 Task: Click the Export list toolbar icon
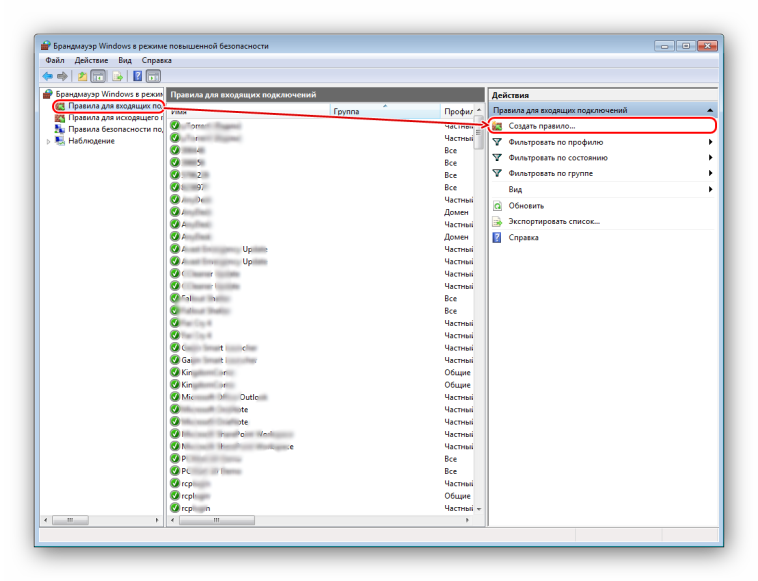[x=117, y=76]
